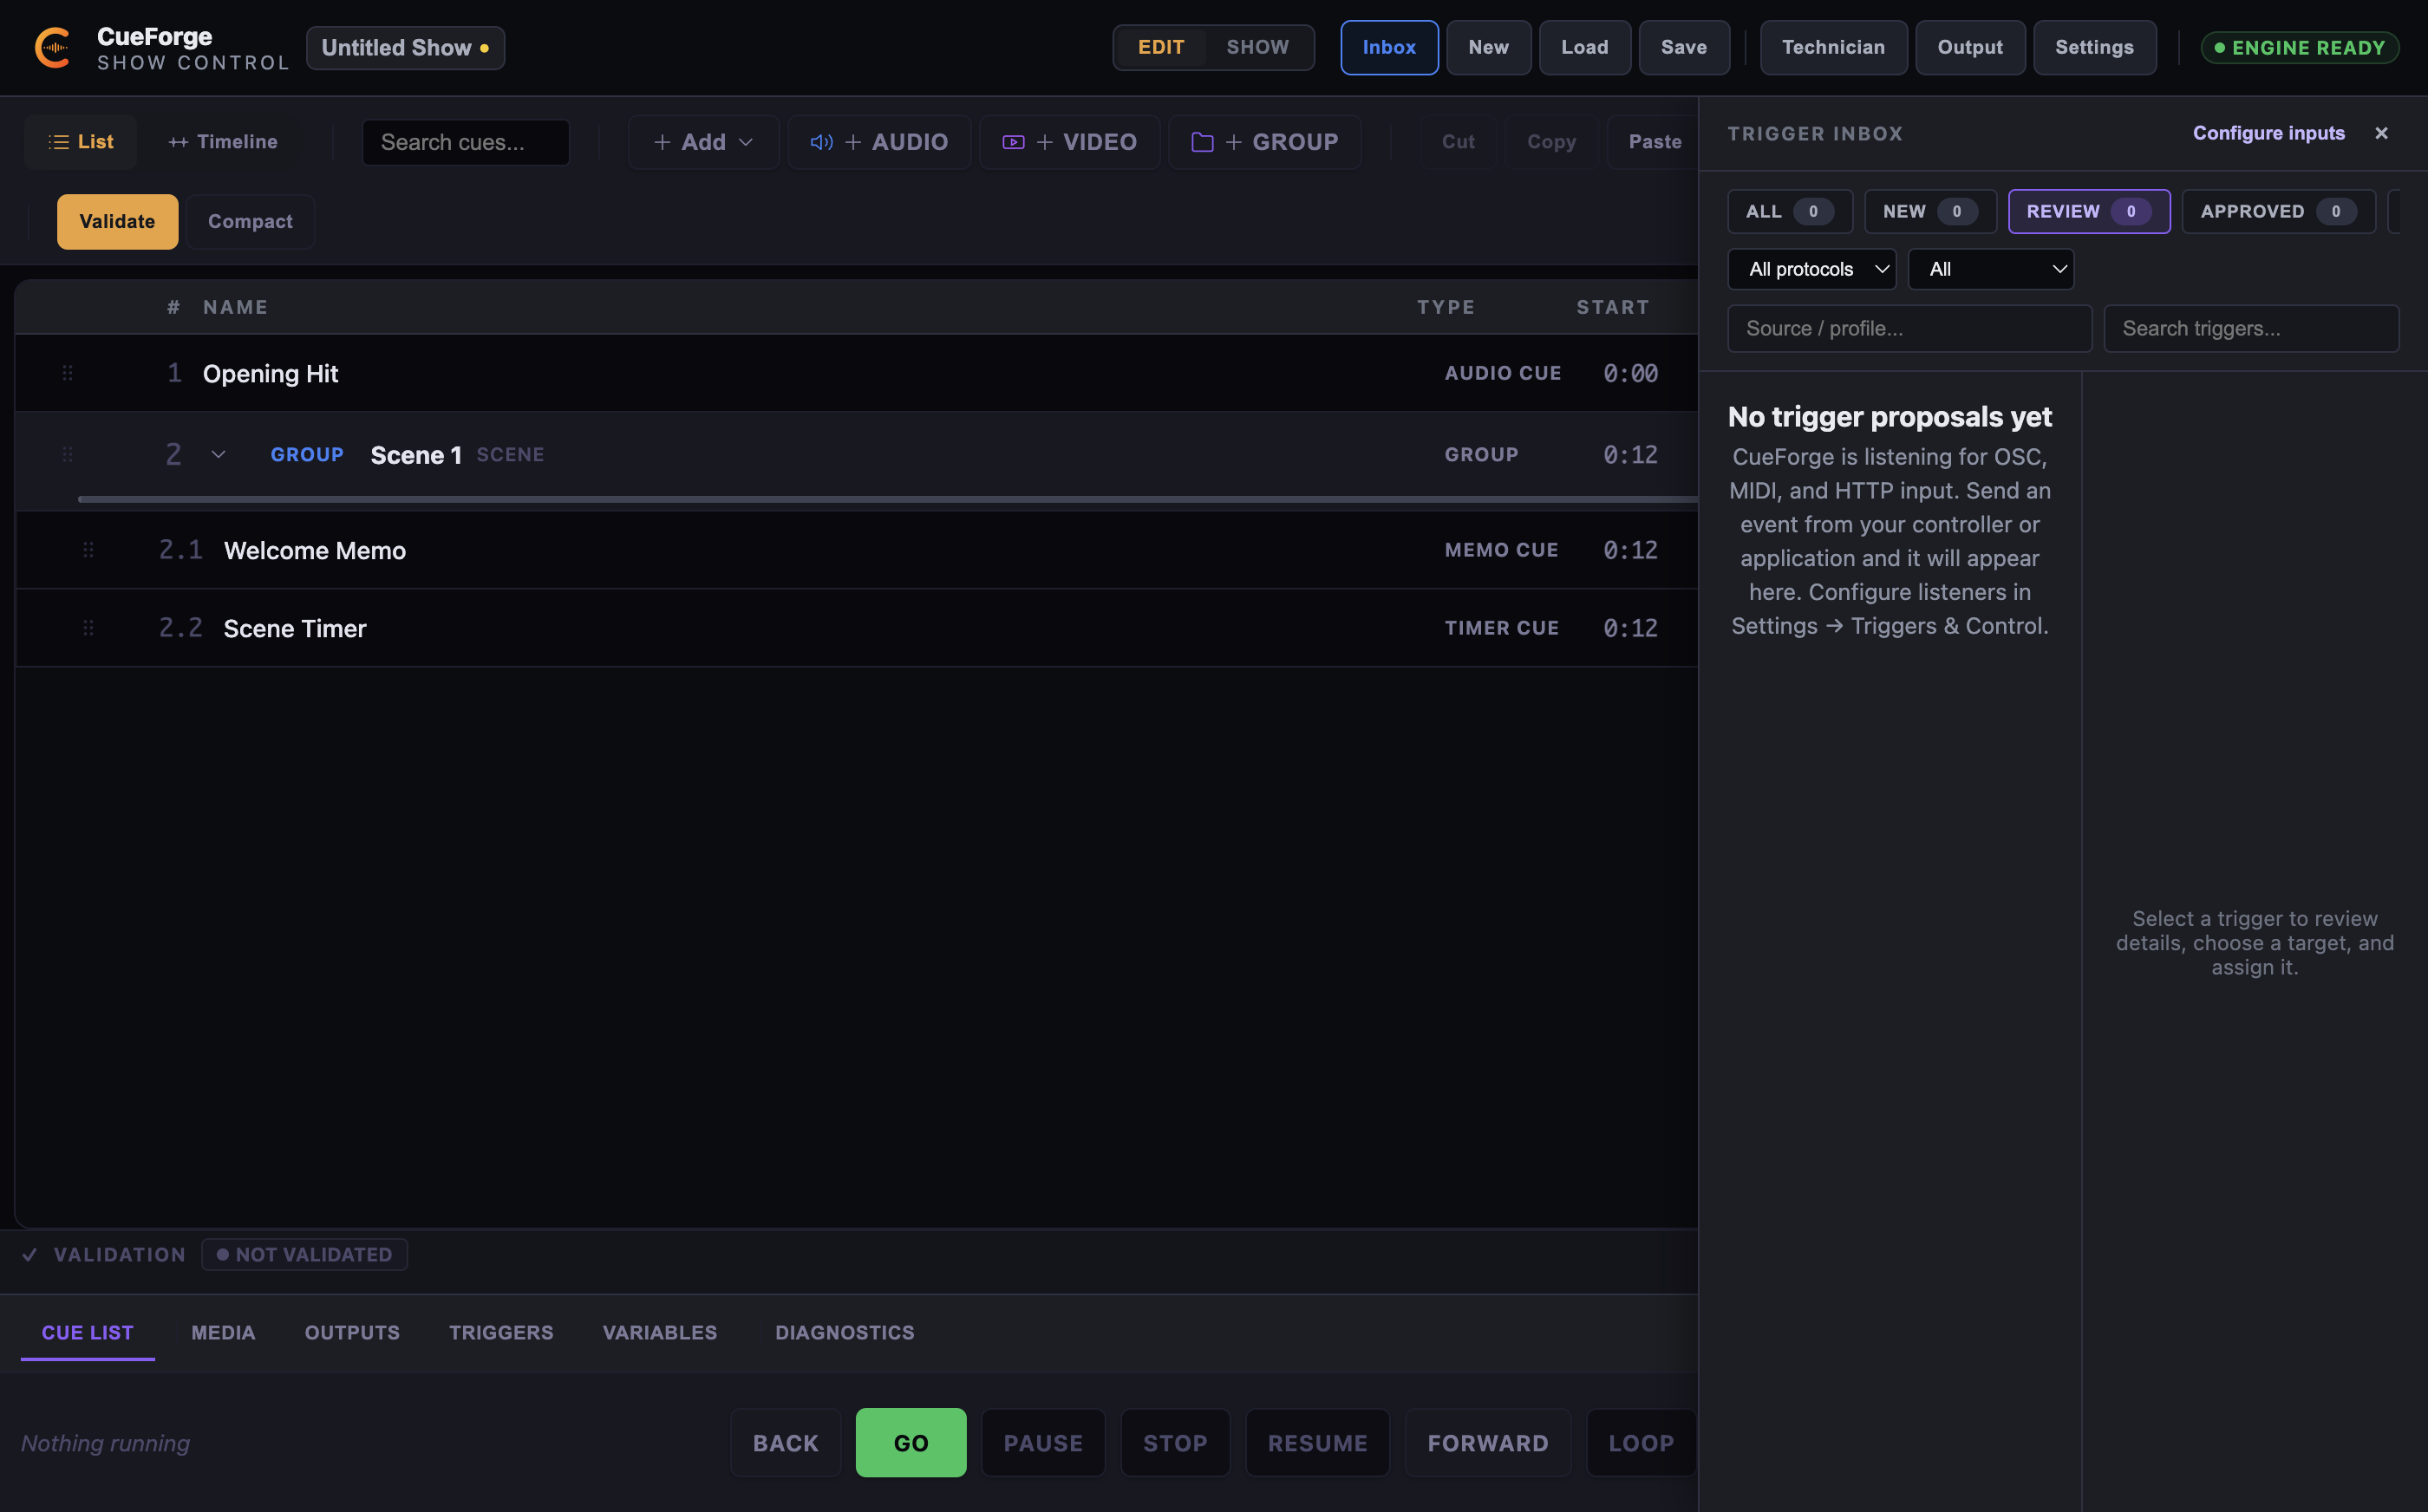Open the VARIABLES bottom tab

pyautogui.click(x=659, y=1332)
